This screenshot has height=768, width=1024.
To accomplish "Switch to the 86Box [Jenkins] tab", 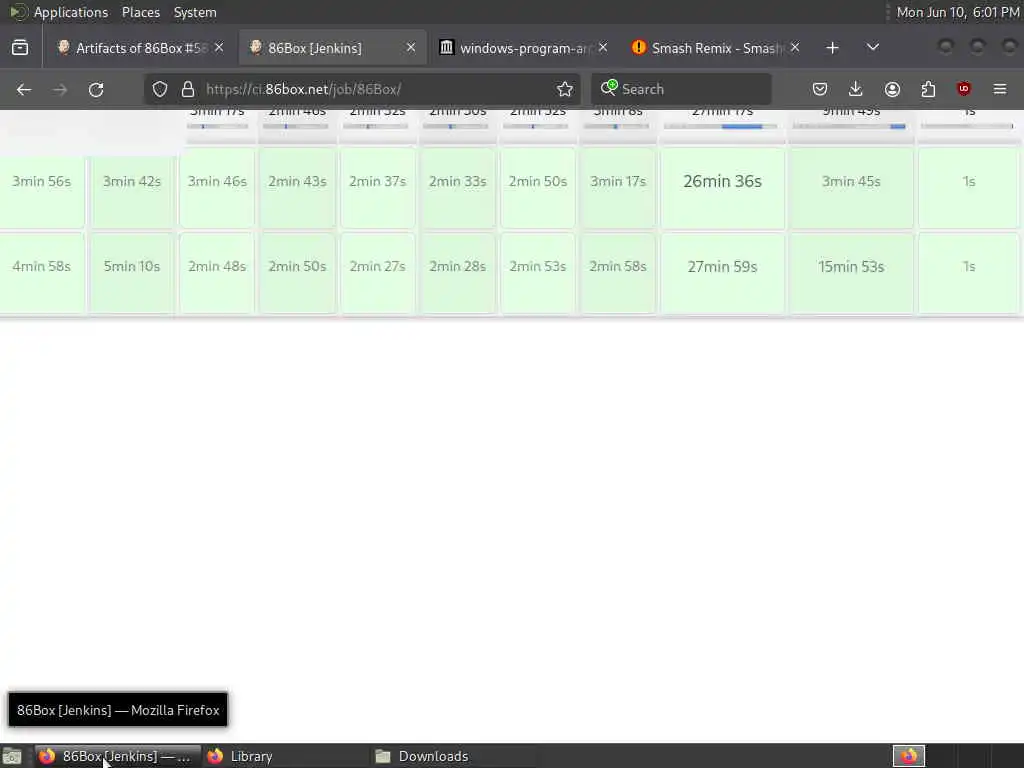I will 333,48.
